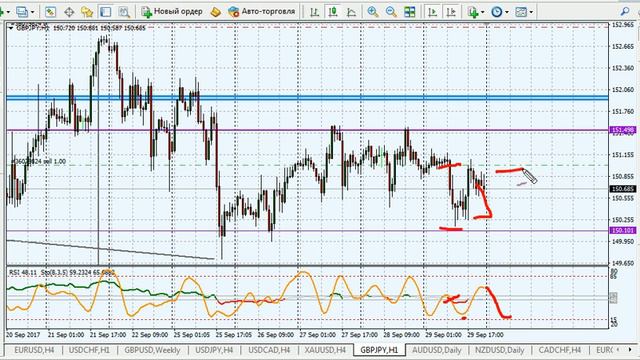Click the current price label 150.685
640x360 pixels.
coord(622,189)
